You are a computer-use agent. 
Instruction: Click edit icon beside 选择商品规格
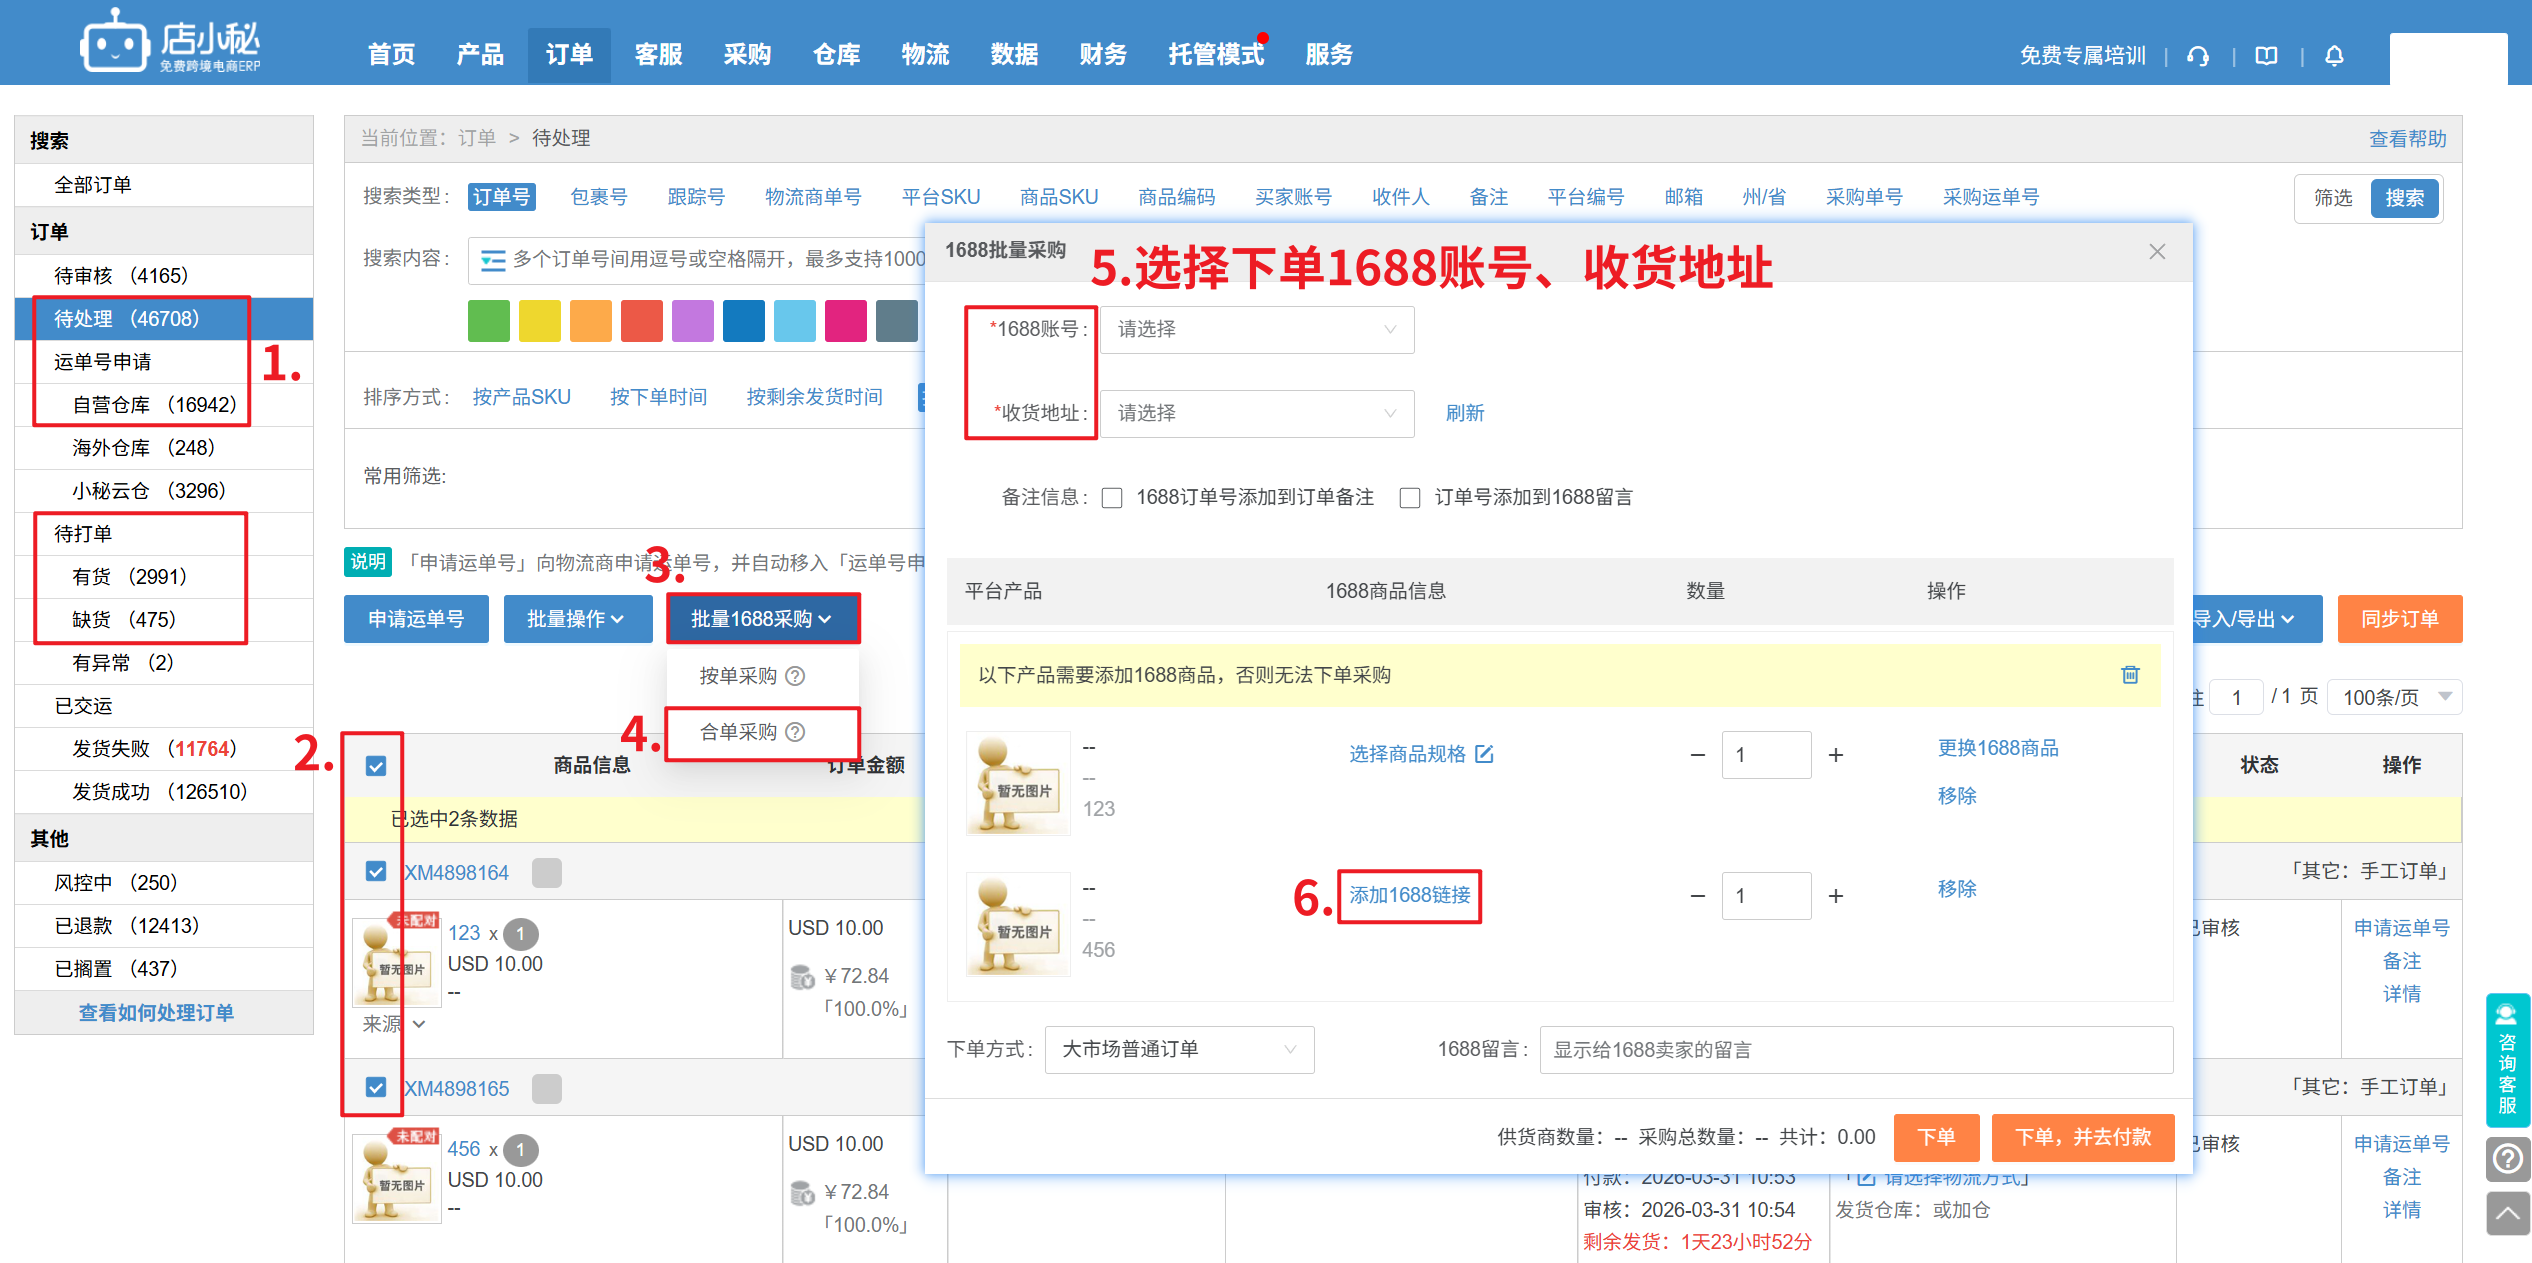pyautogui.click(x=1484, y=754)
